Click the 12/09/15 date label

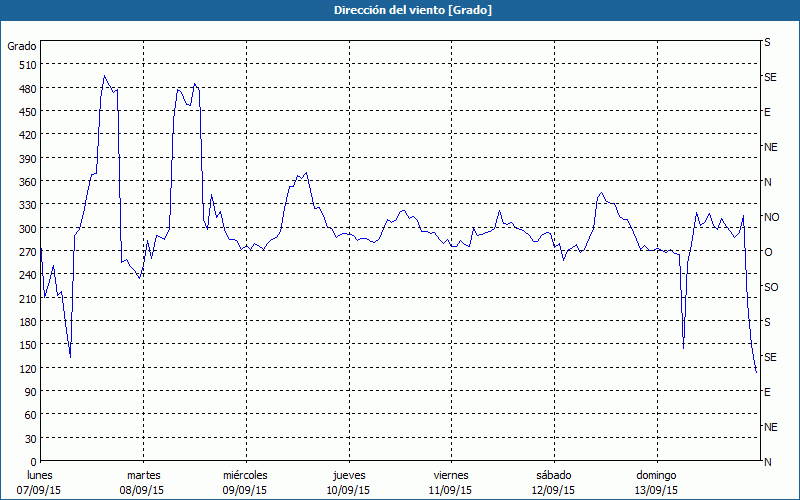(553, 490)
